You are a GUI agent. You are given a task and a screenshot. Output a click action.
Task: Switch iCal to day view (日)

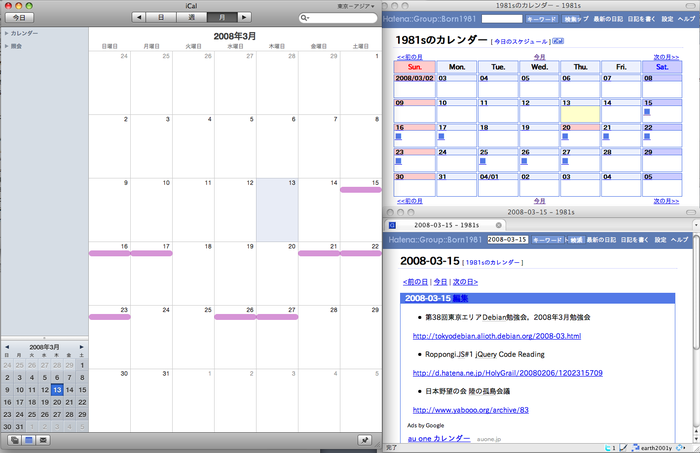161,17
